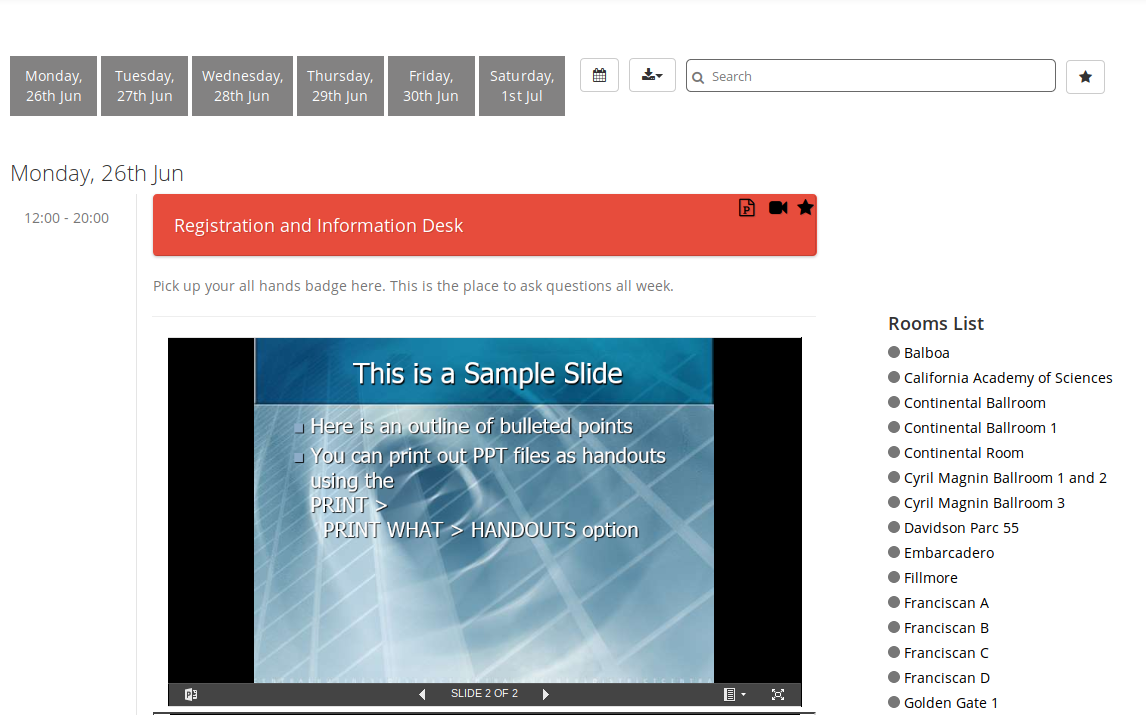Go to previous slide arrow
This screenshot has height=715, width=1146.
coord(422,695)
